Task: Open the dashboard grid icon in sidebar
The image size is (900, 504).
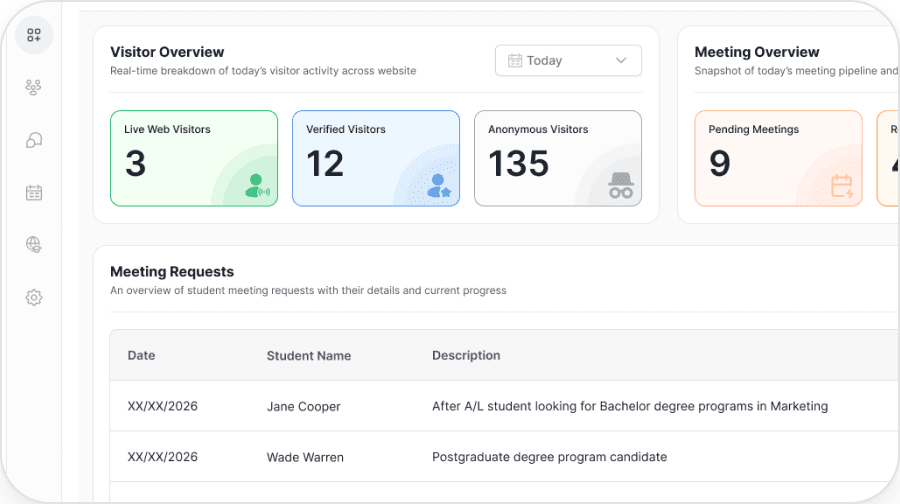Action: pos(34,35)
